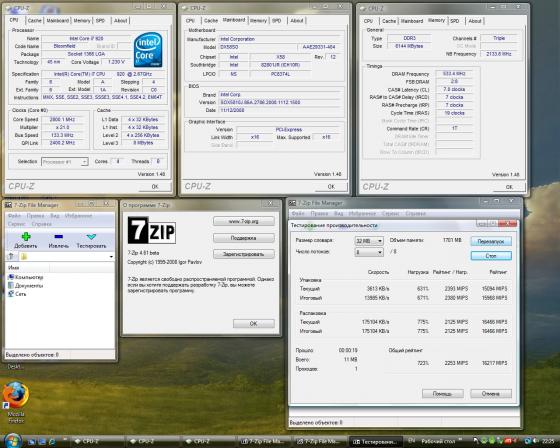The height and width of the screenshot is (448, 560).
Task: Click the blue Извлечь (Extract) minus icon
Action: point(59,237)
